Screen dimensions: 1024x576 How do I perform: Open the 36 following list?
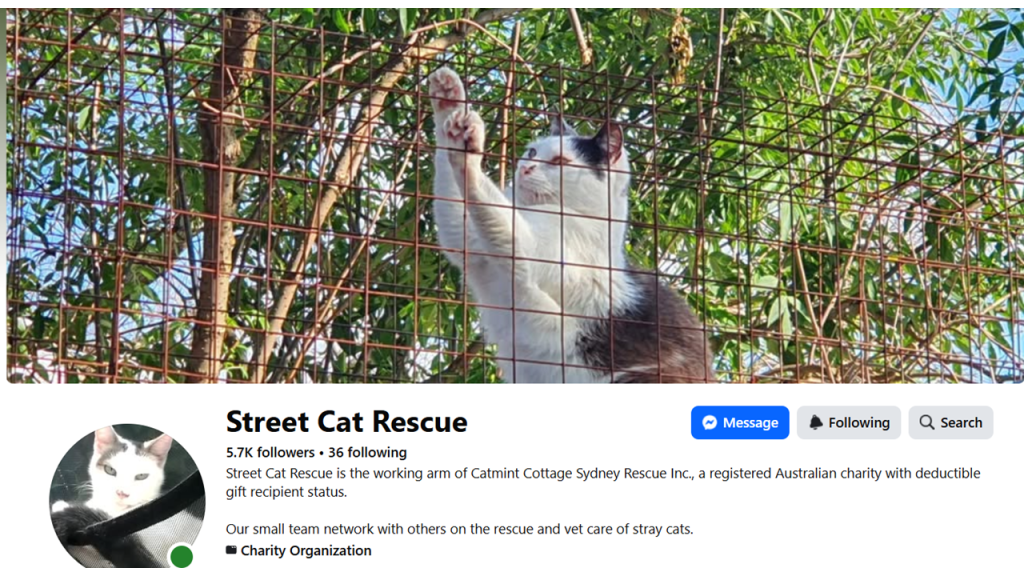(x=367, y=452)
